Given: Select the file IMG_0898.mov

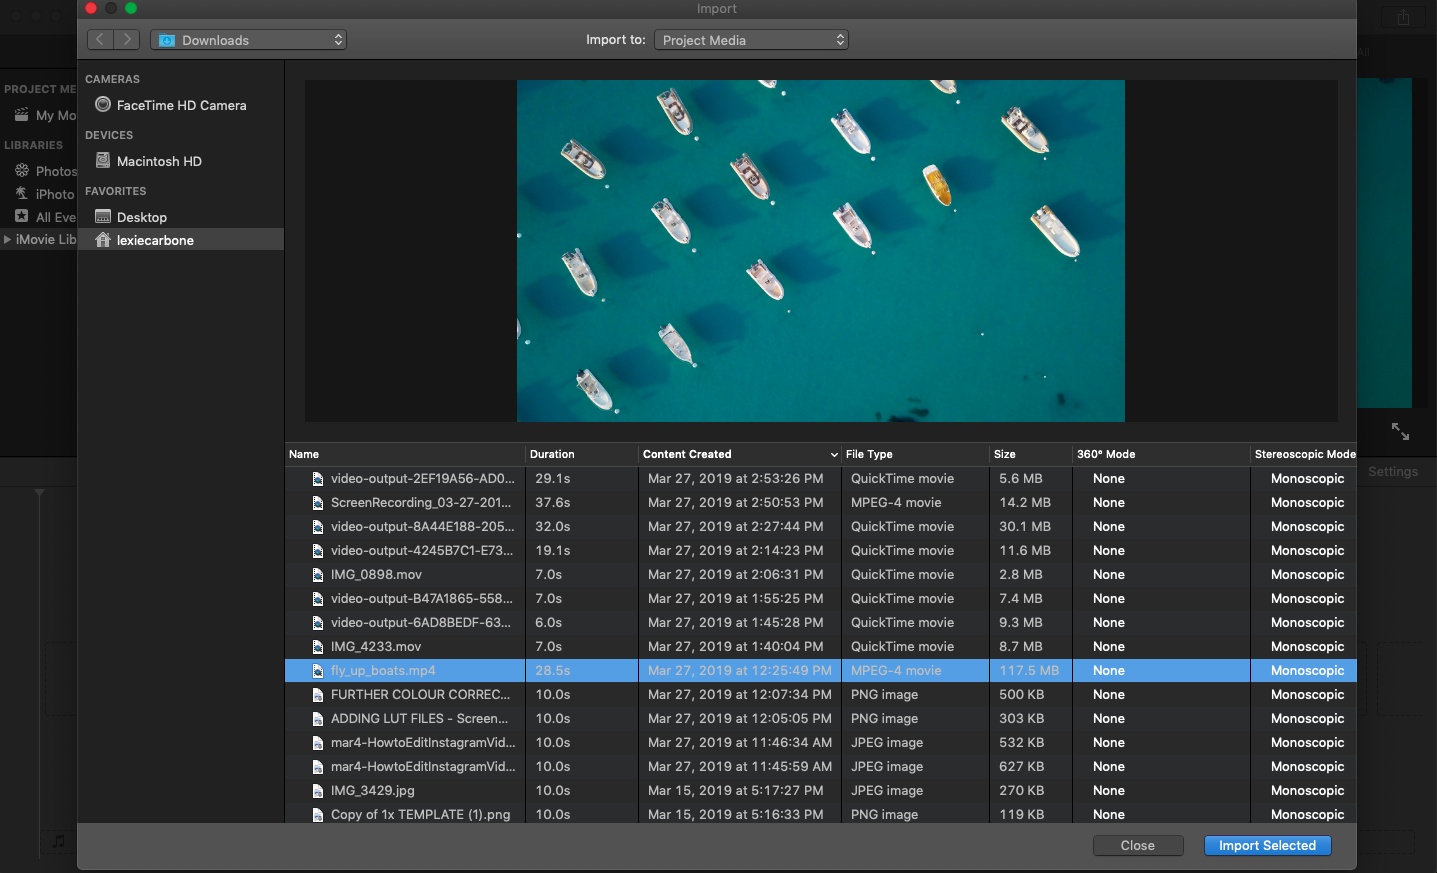Looking at the screenshot, I should [376, 575].
